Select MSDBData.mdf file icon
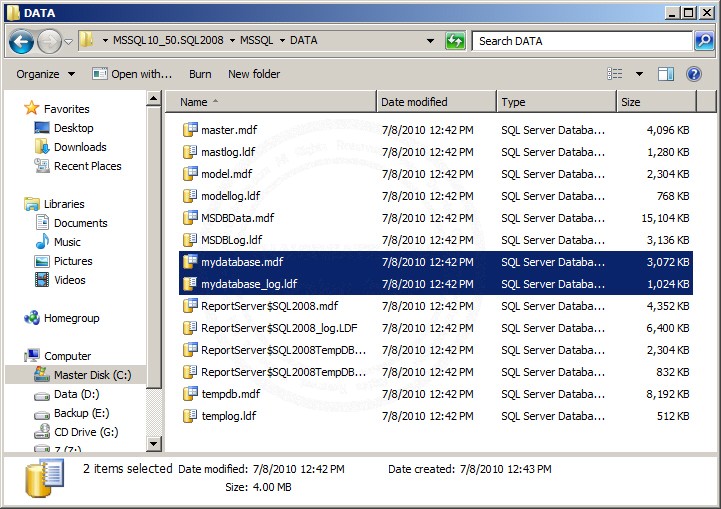This screenshot has height=509, width=721. pyautogui.click(x=190, y=218)
